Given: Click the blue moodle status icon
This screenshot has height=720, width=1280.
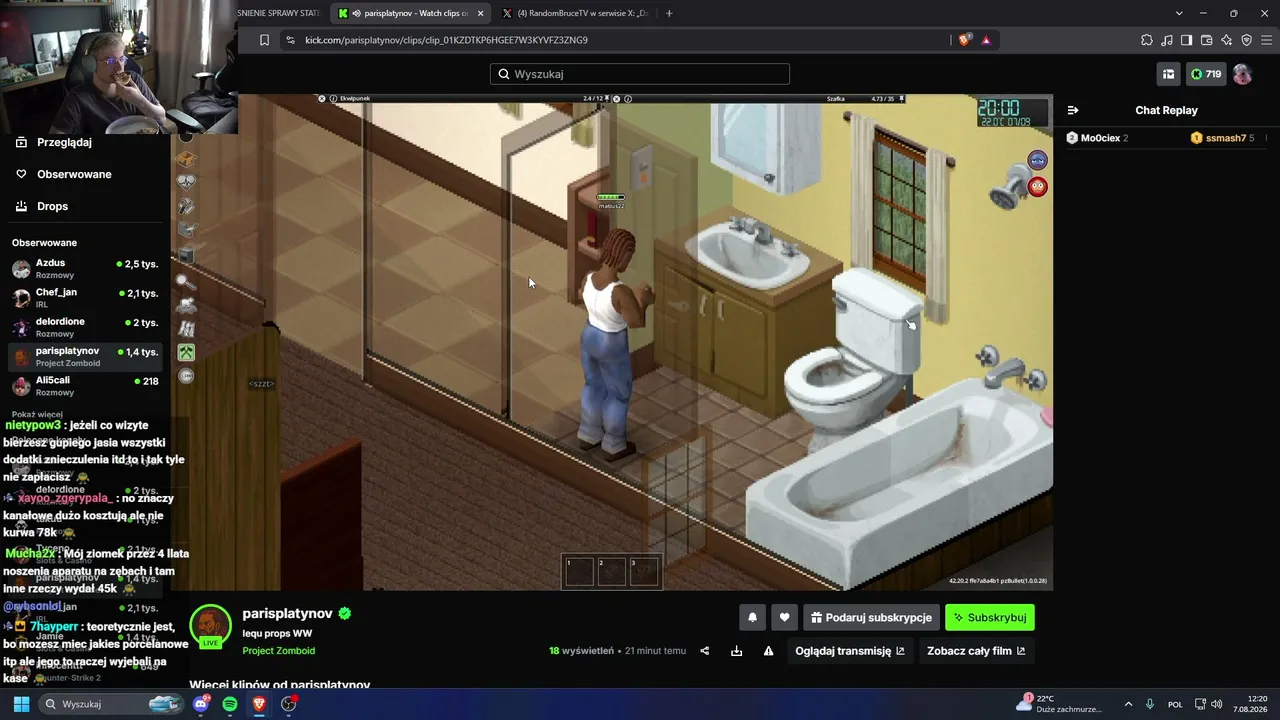Looking at the screenshot, I should (1038, 161).
